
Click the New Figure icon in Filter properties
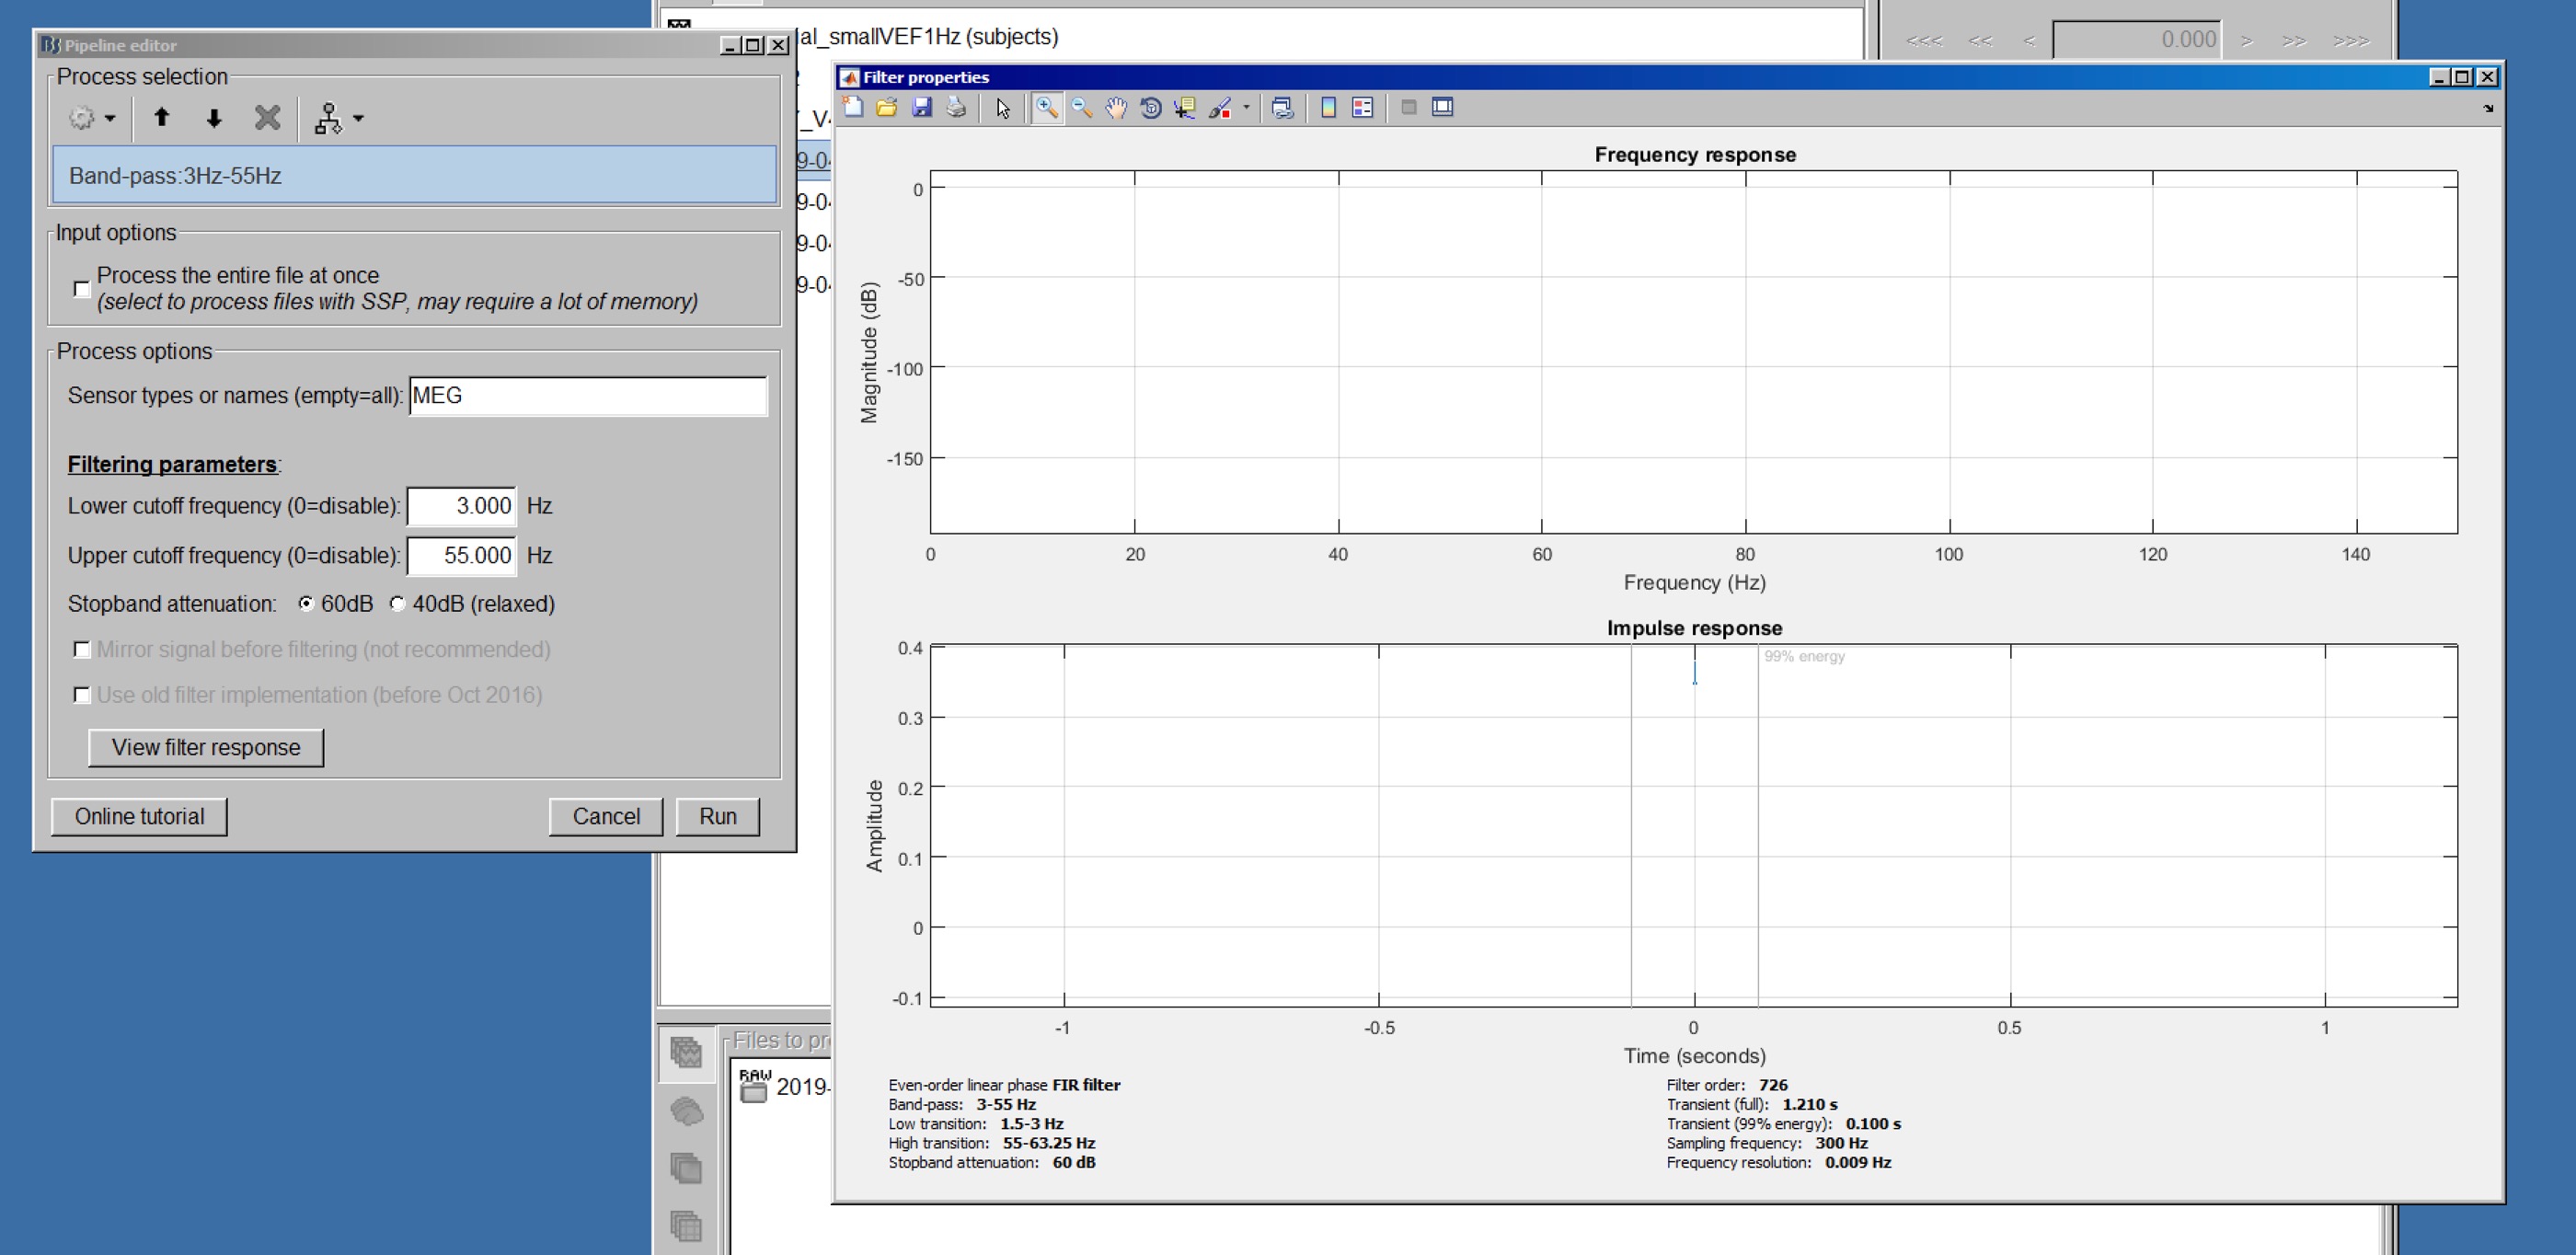[853, 108]
